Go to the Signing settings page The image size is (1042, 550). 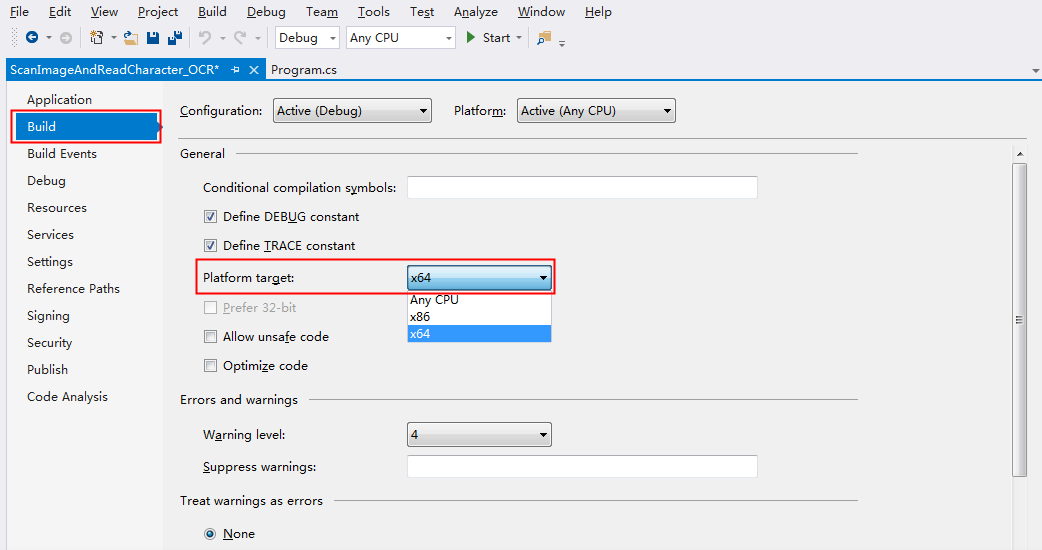coord(48,316)
